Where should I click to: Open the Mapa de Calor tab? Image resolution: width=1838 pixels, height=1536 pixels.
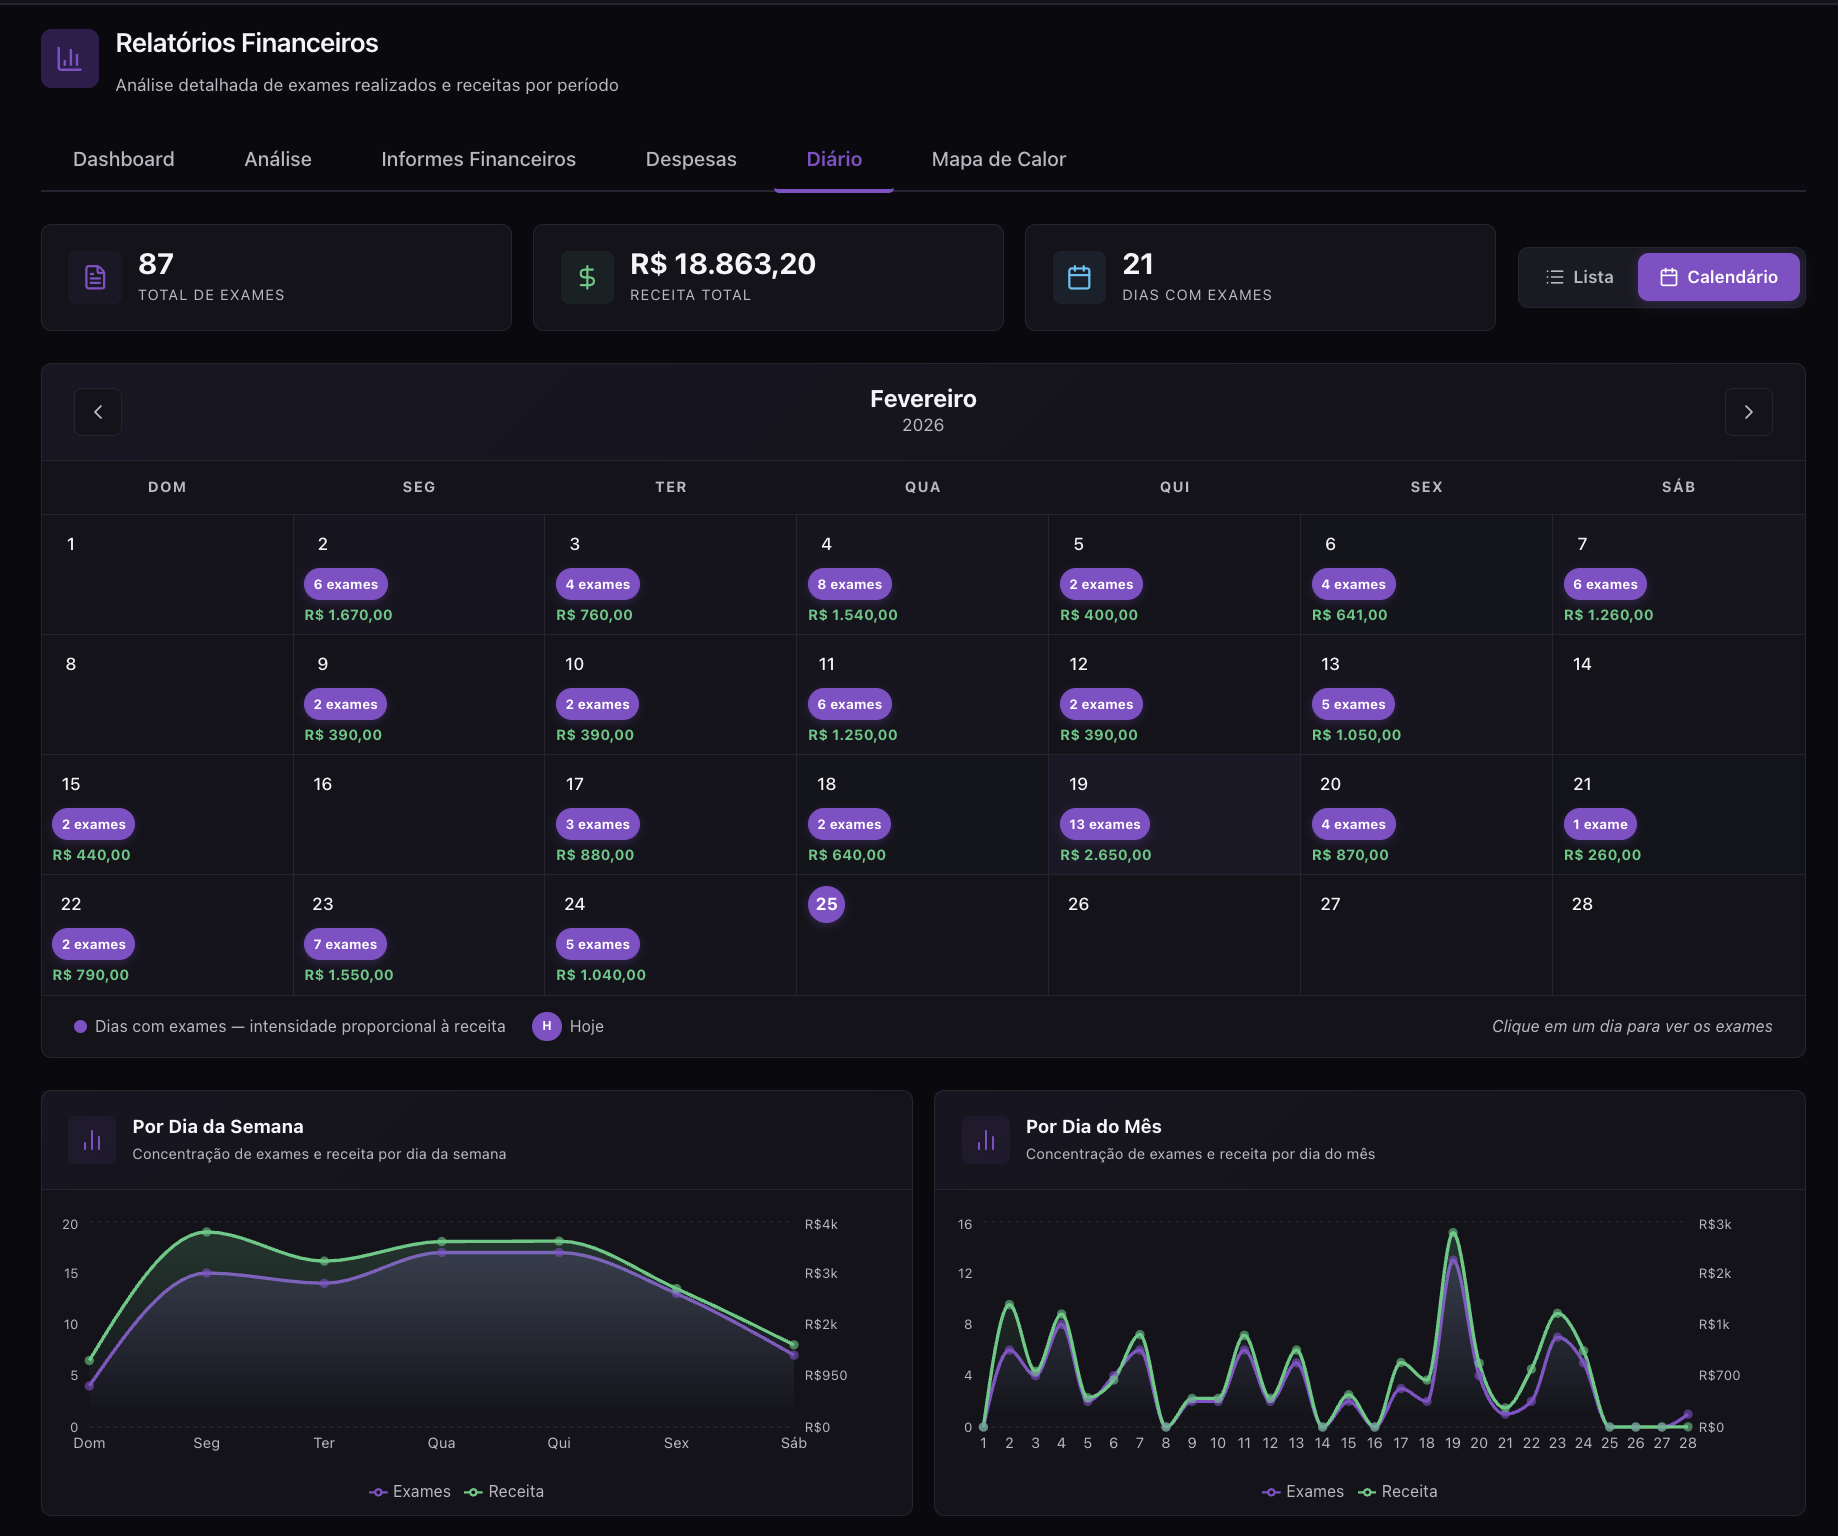pyautogui.click(x=998, y=159)
